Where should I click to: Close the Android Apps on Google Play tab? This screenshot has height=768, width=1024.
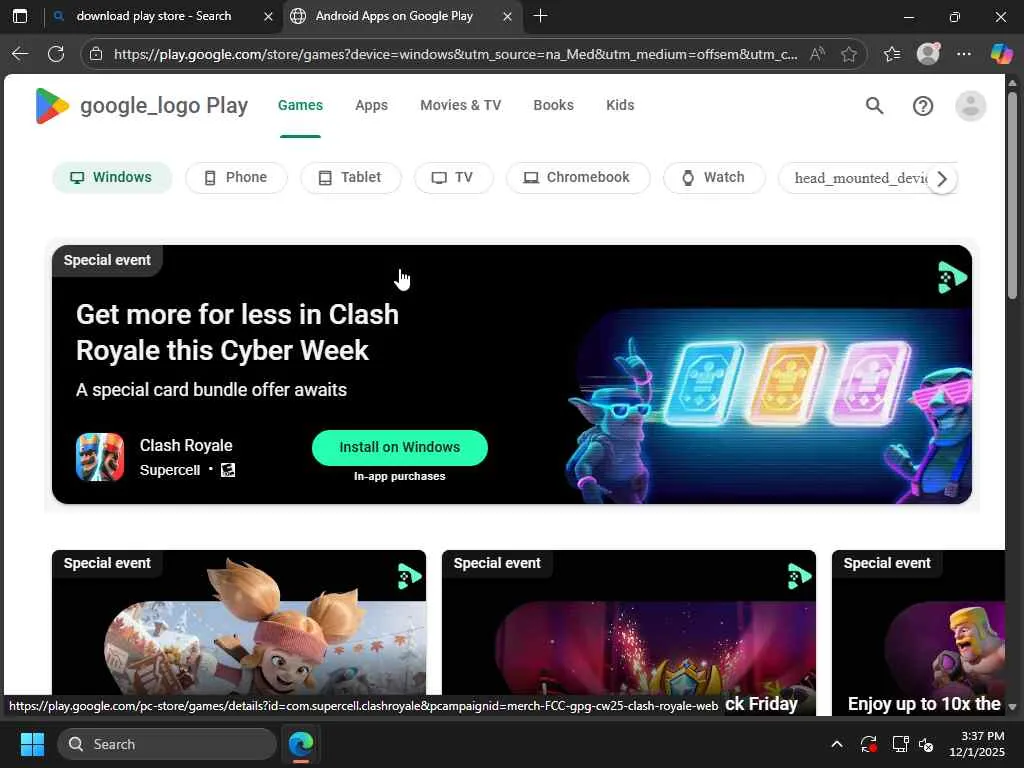click(507, 16)
